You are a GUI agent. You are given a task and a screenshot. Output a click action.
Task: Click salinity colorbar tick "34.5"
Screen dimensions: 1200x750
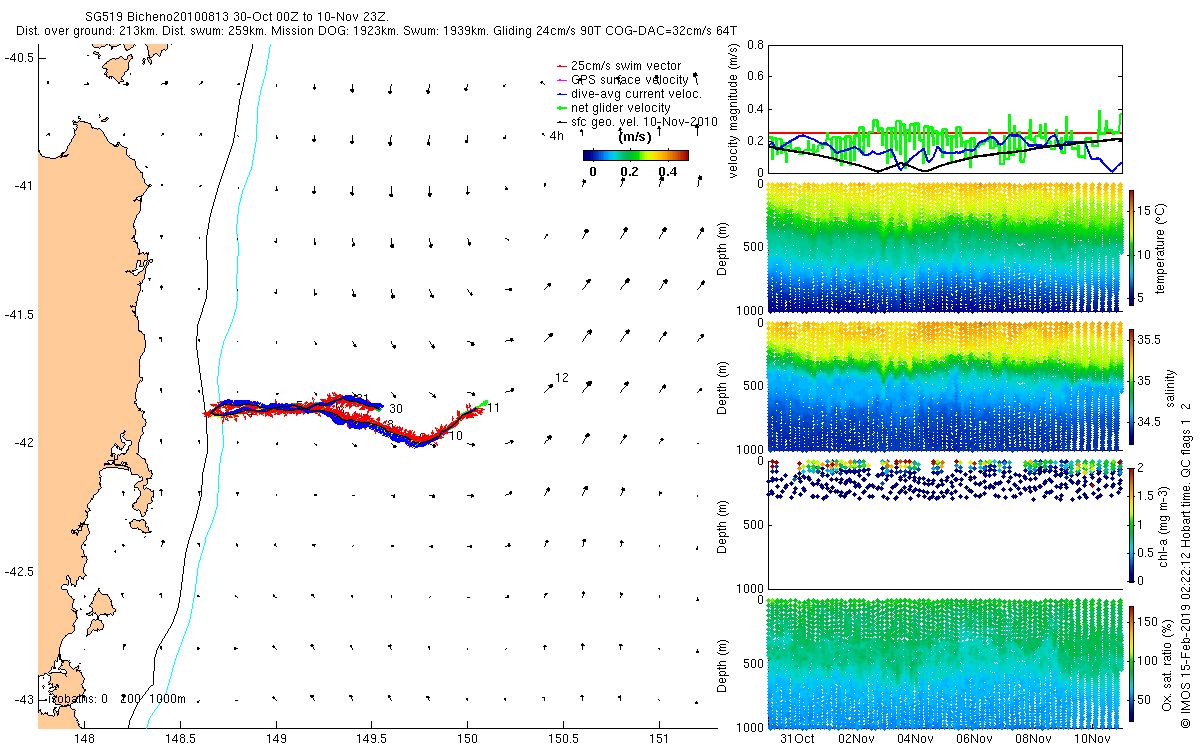point(1150,424)
